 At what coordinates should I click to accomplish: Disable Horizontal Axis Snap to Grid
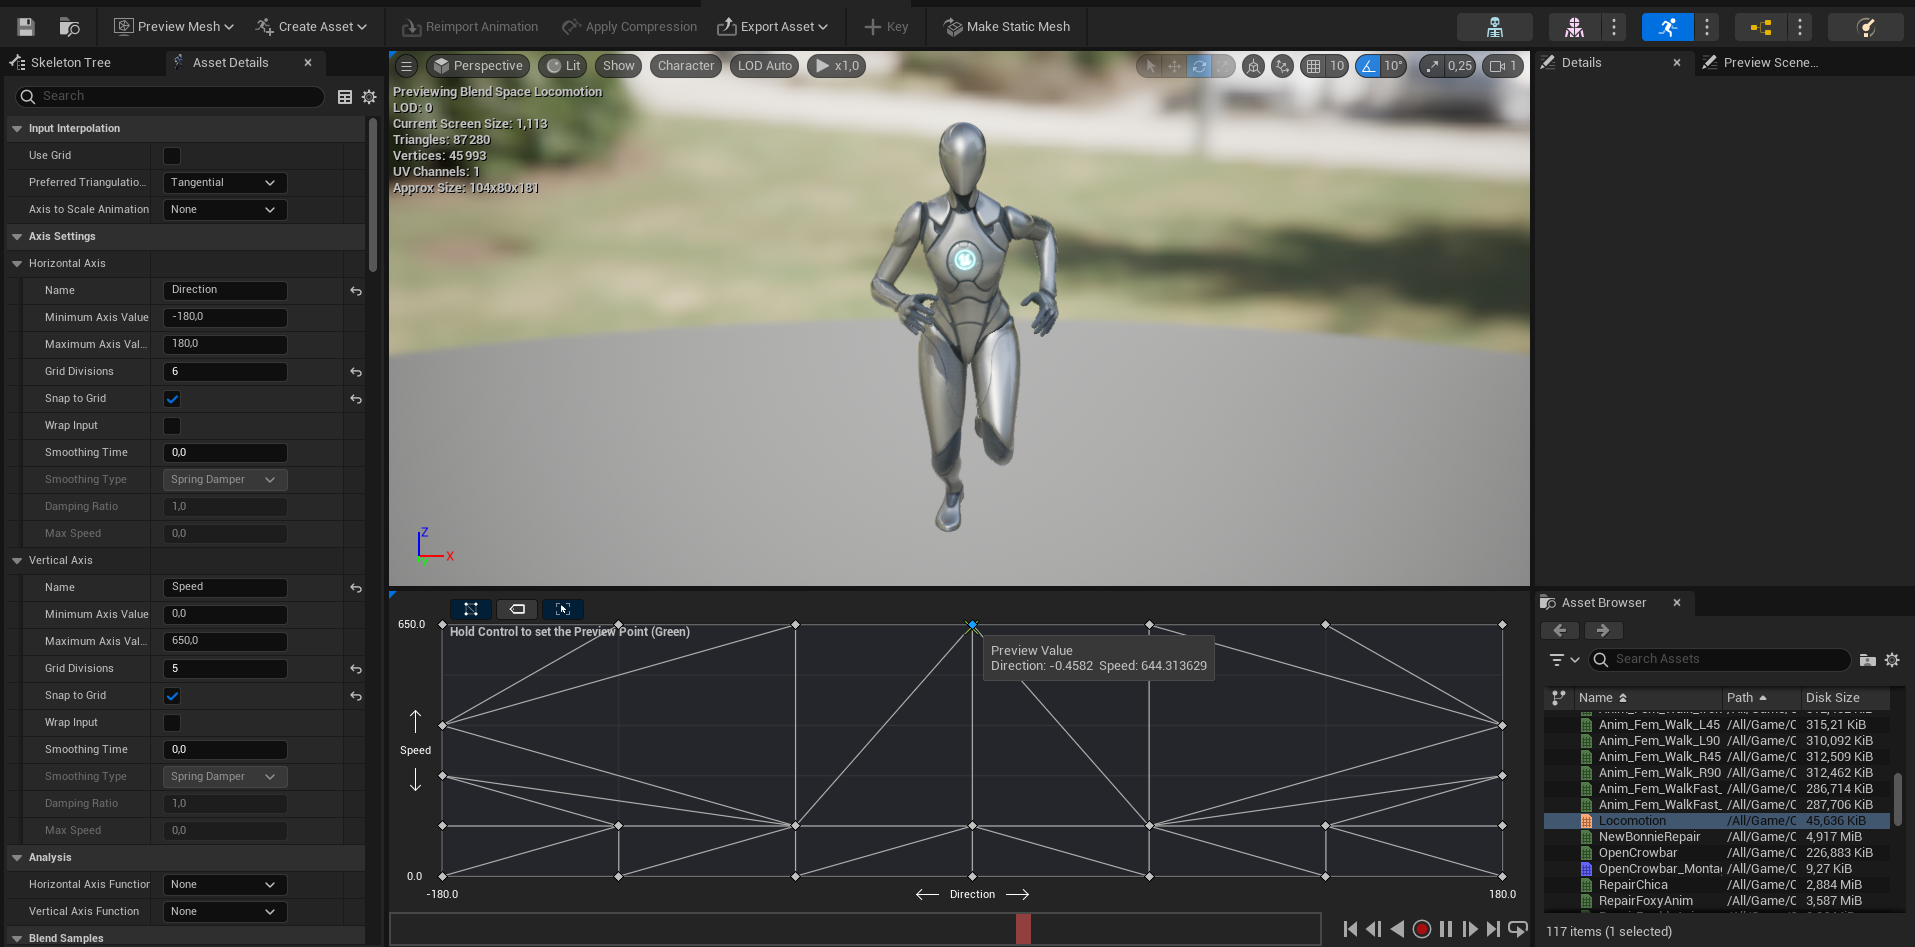172,399
